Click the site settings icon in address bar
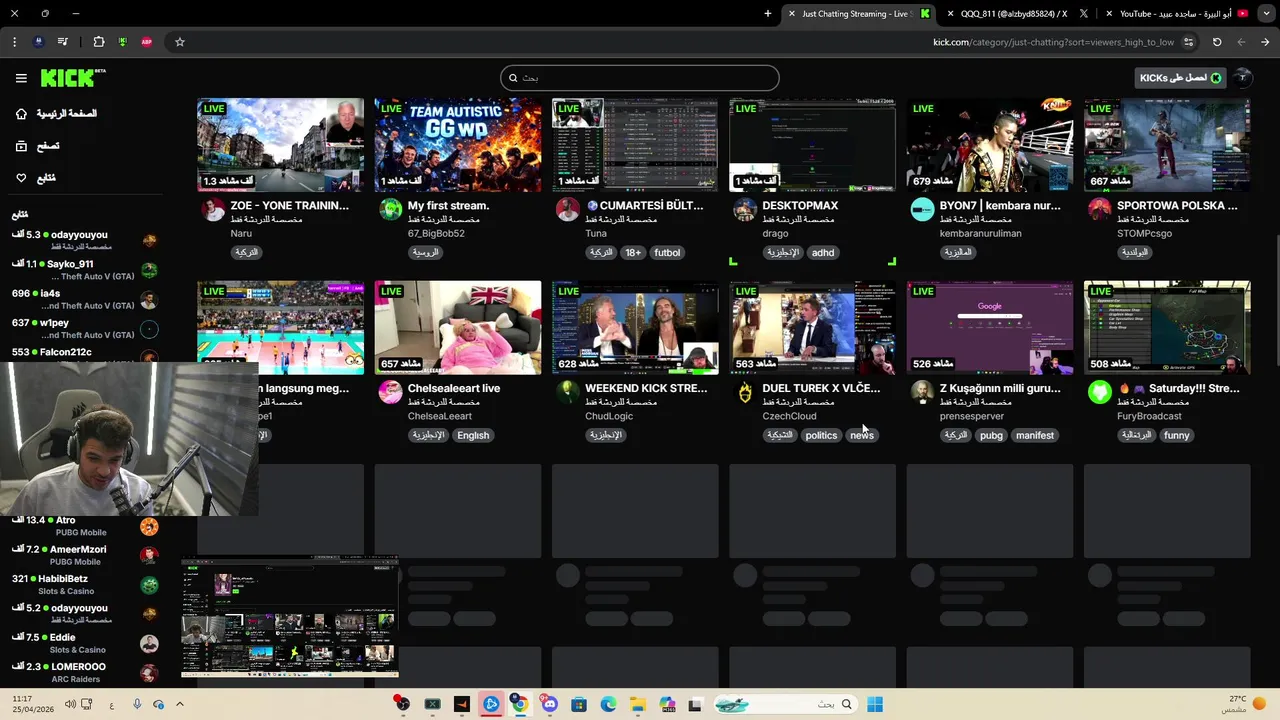Viewport: 1280px width, 720px height. (1188, 42)
